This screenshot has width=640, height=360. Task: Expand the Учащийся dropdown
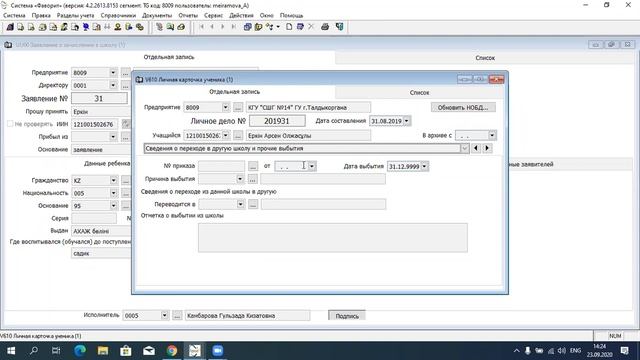pyautogui.click(x=226, y=136)
